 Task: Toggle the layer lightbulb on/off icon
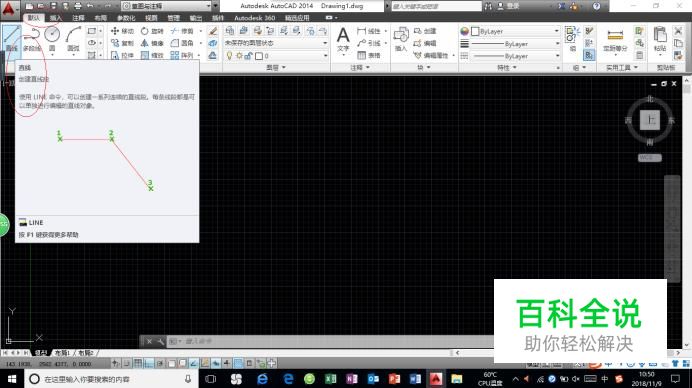tap(229, 56)
